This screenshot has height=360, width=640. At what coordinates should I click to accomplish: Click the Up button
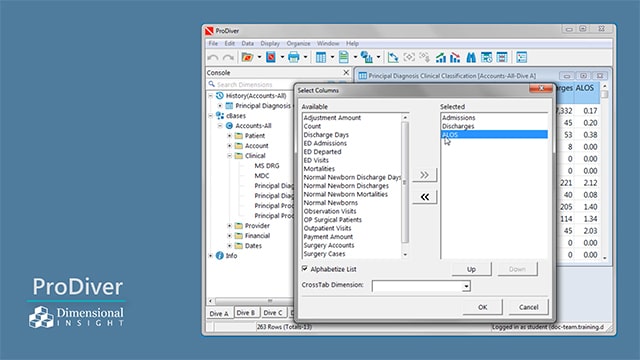tap(471, 269)
